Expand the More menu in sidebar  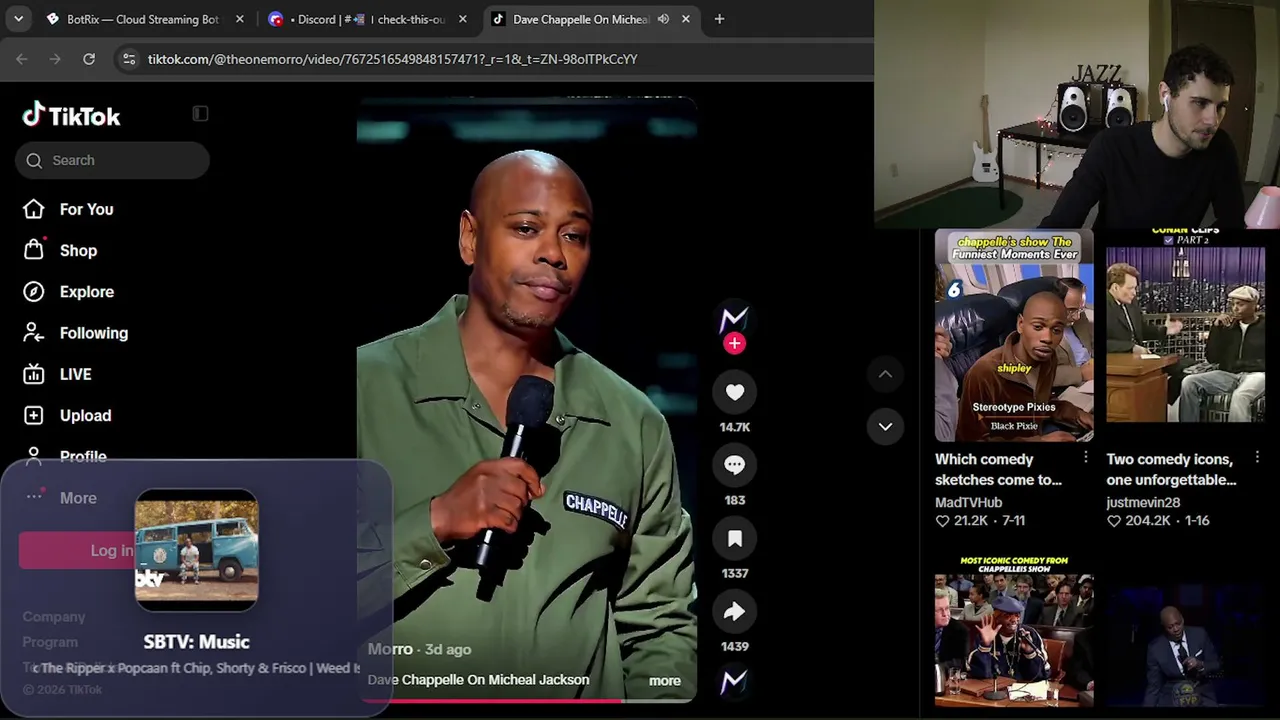78,498
